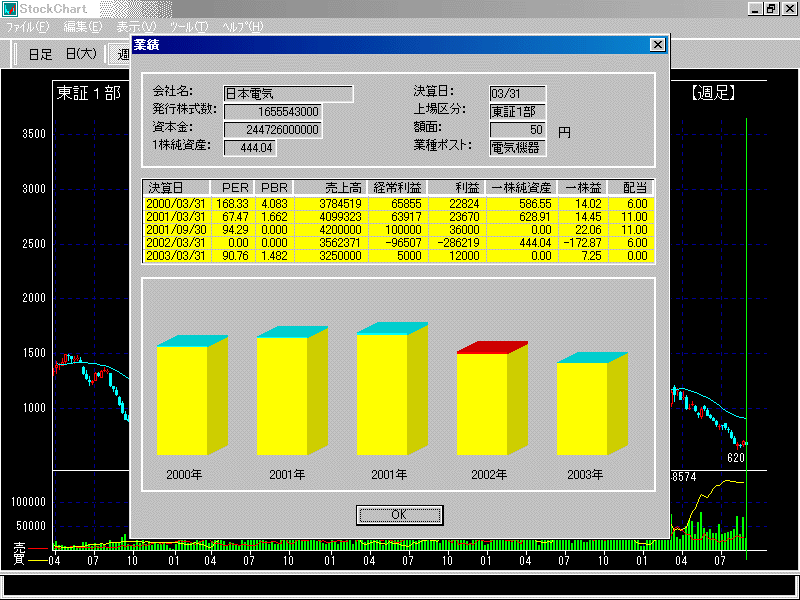Open the 編集(E) menu
800x600 pixels.
(x=83, y=27)
